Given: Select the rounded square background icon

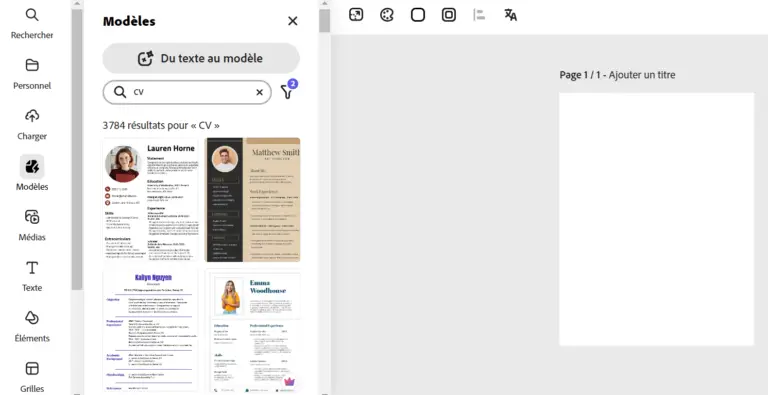Looking at the screenshot, I should pyautogui.click(x=418, y=15).
